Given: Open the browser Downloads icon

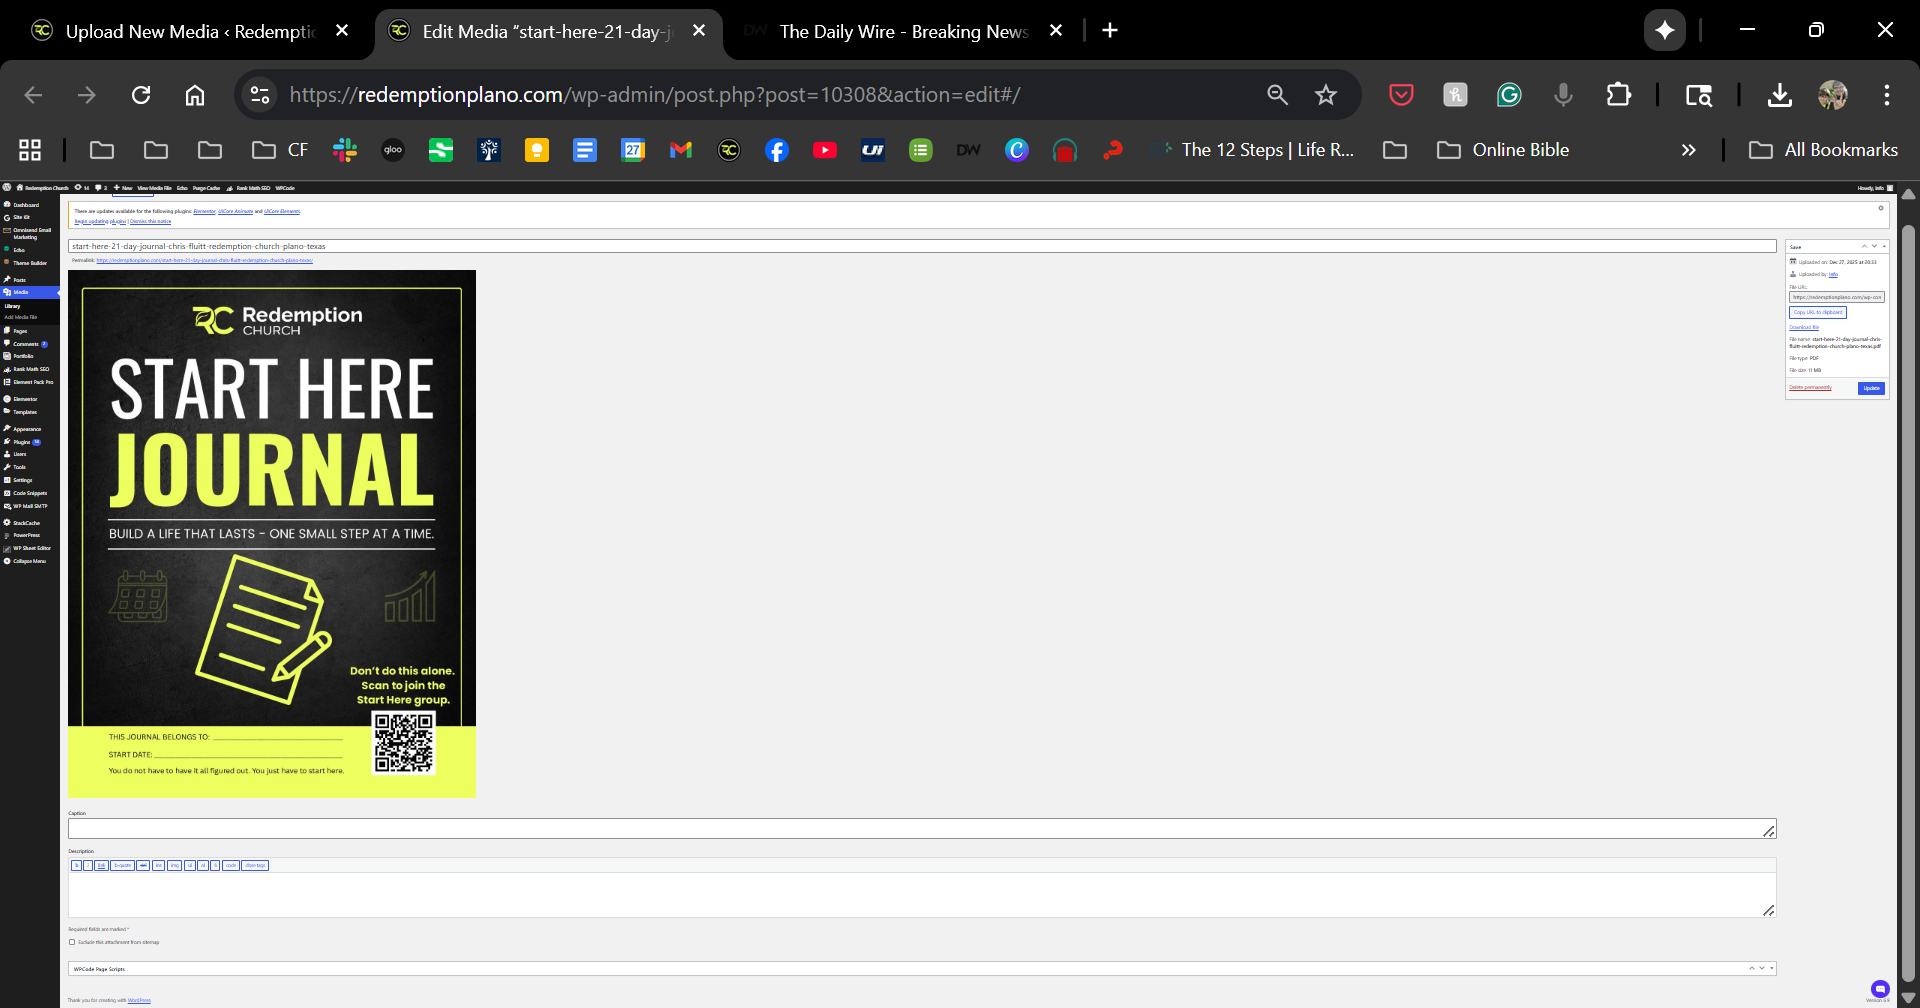Looking at the screenshot, I should (1779, 95).
